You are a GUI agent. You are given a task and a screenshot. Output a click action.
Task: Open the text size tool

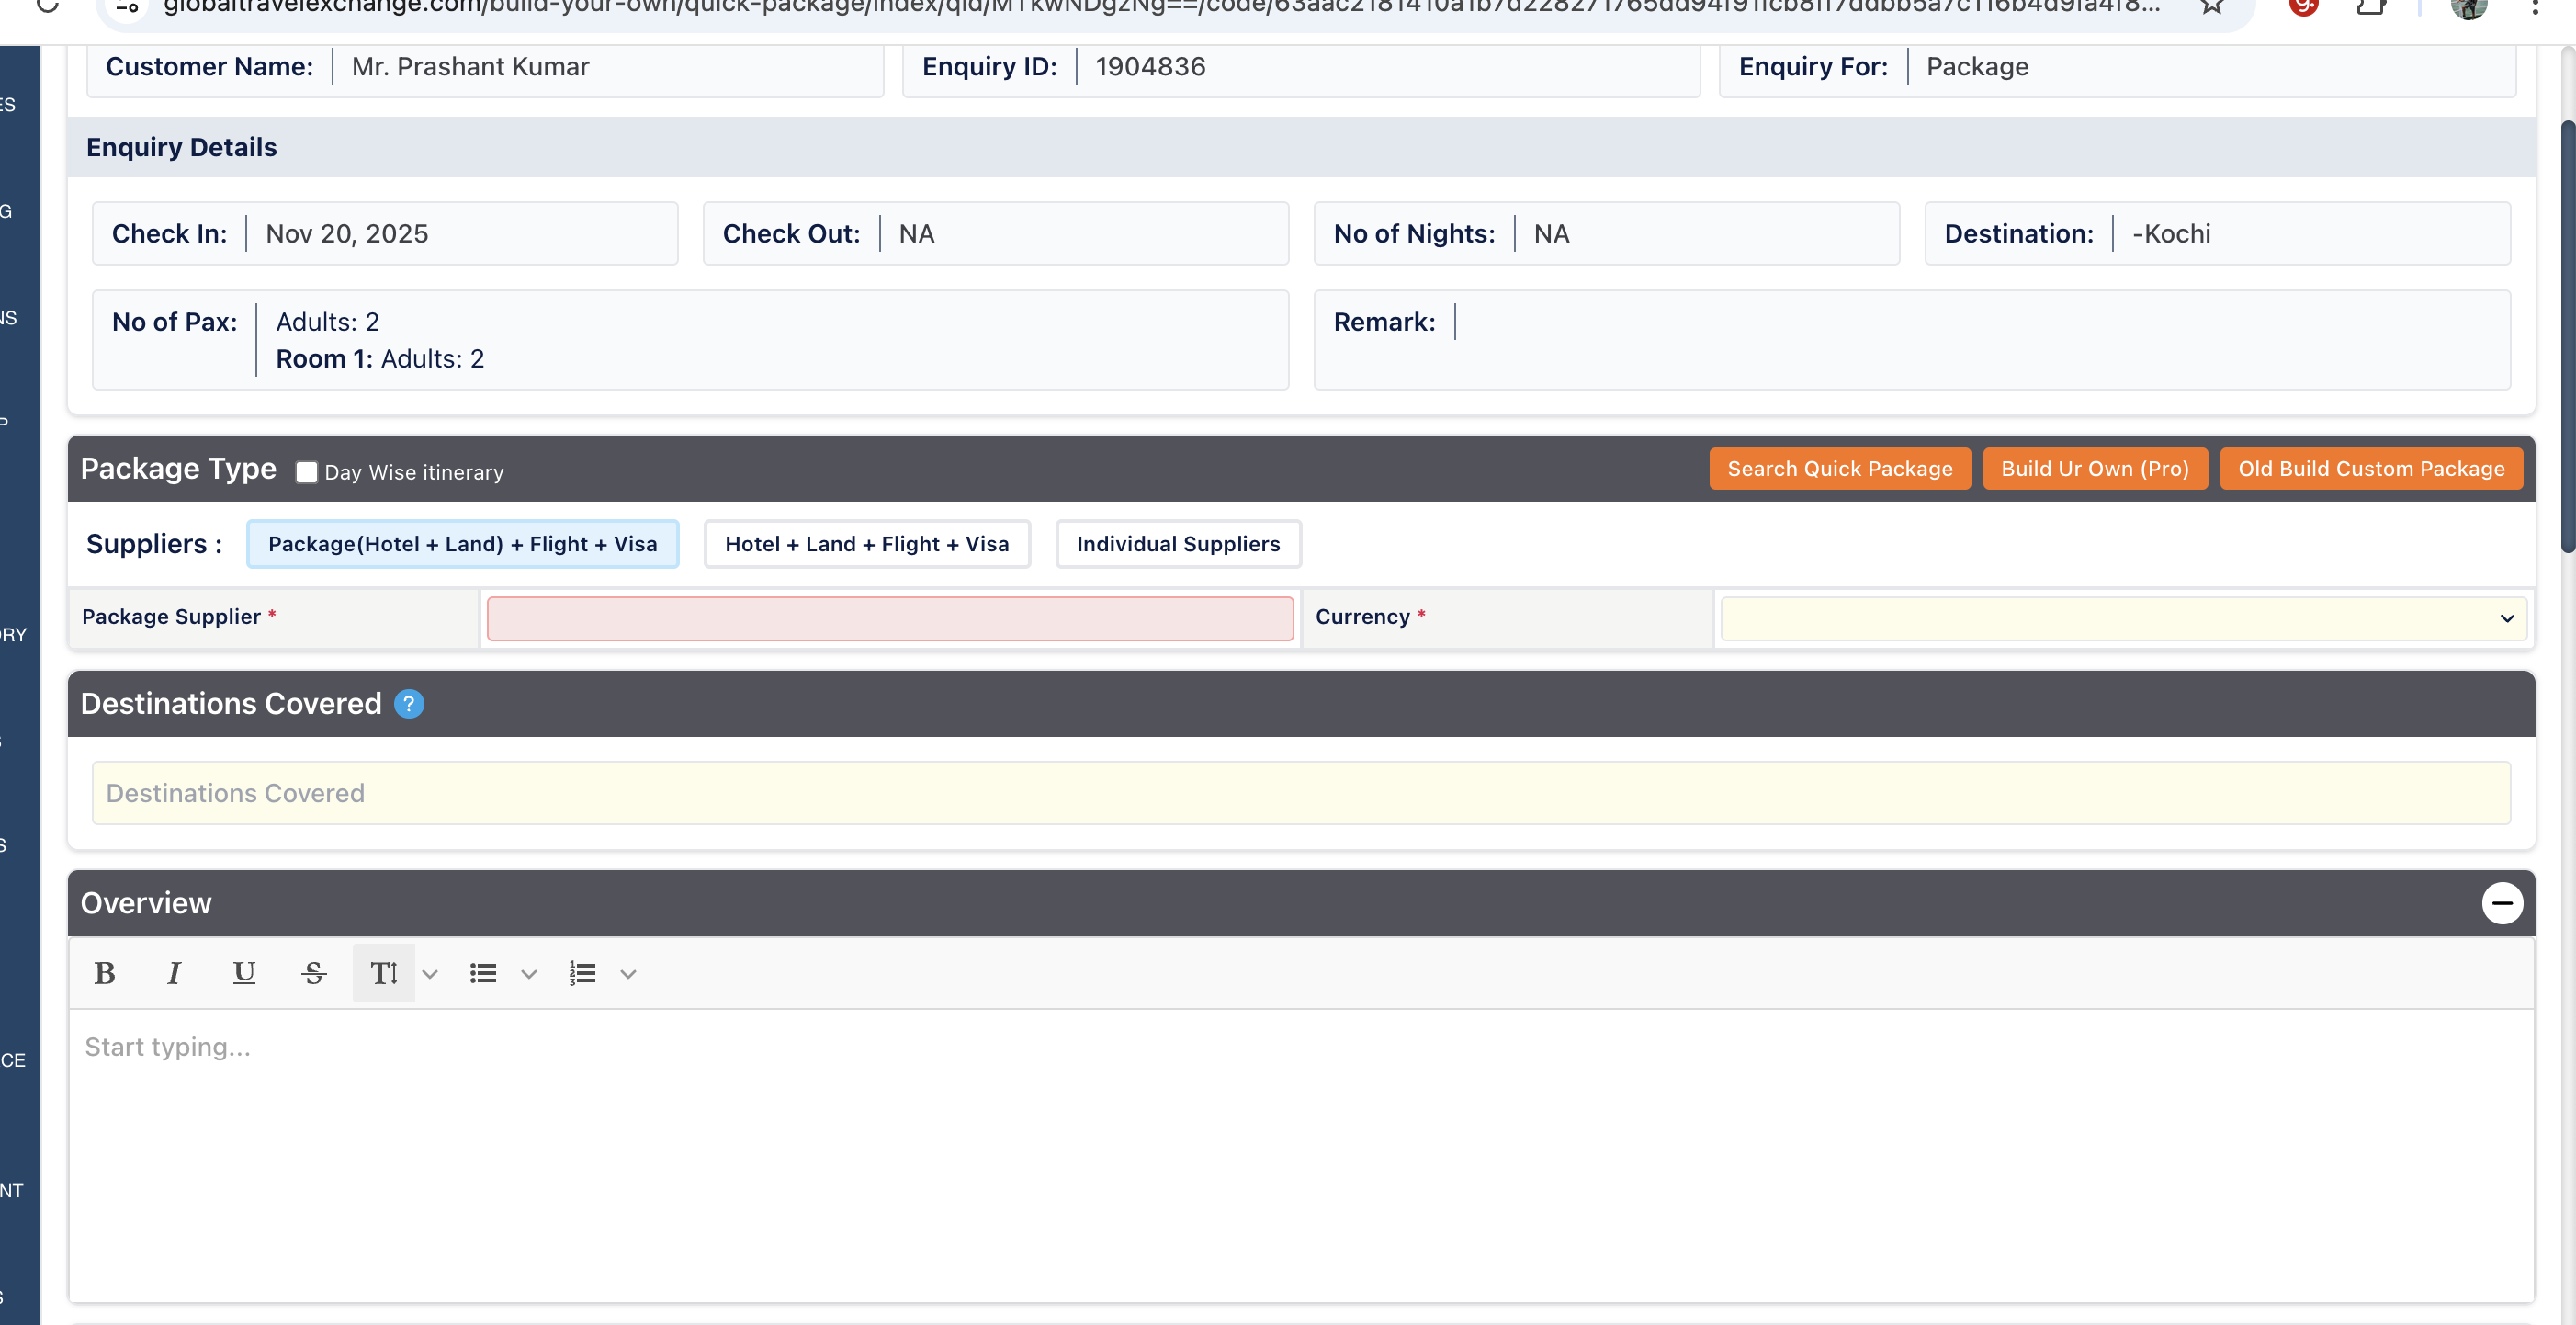(384, 973)
